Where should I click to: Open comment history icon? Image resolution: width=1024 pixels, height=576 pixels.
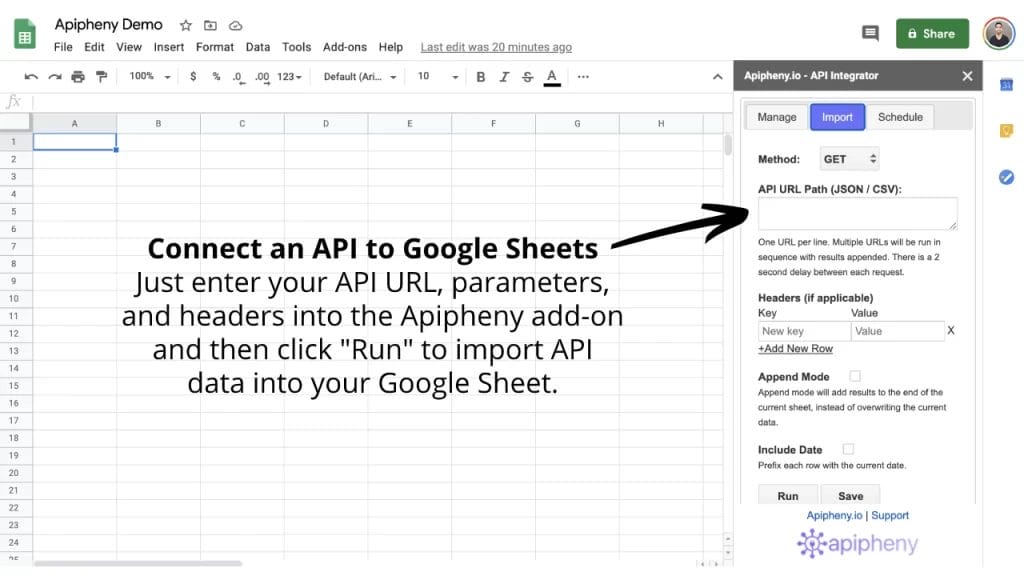(870, 33)
